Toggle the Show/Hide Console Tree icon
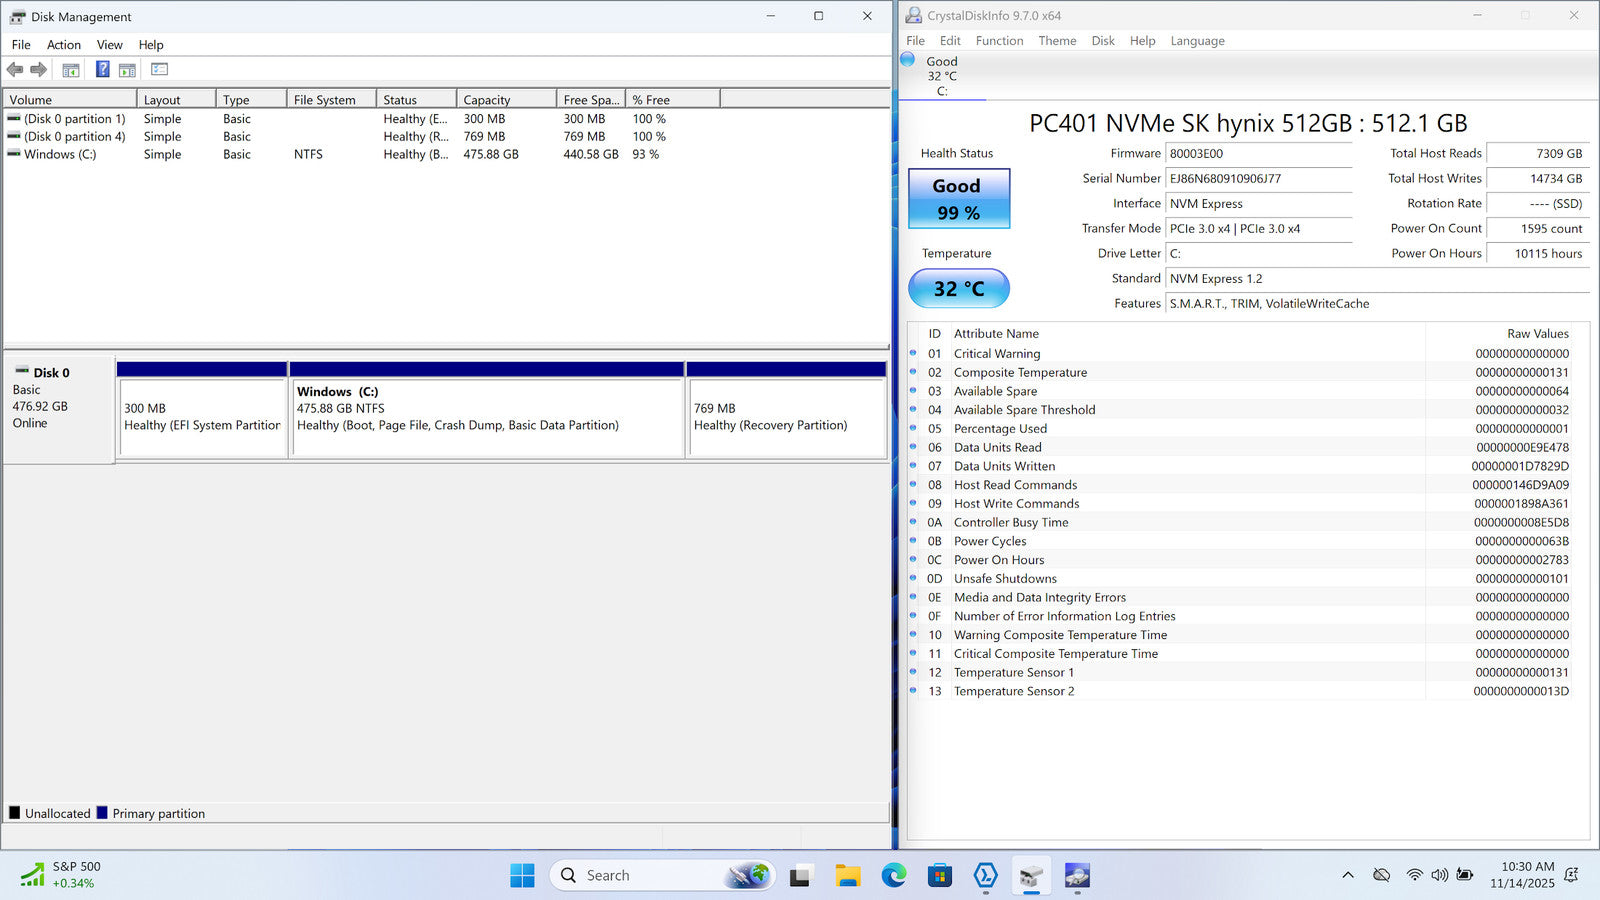This screenshot has width=1600, height=900. tap(71, 70)
